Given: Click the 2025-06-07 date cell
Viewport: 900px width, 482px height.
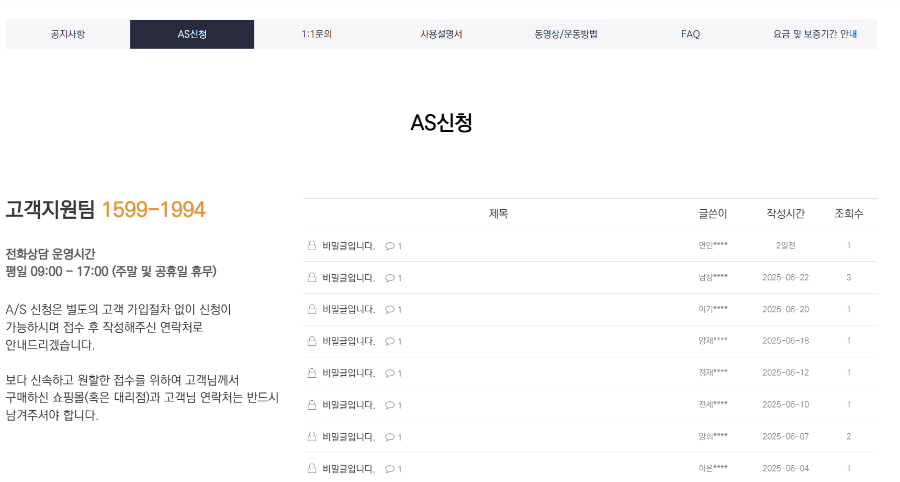Looking at the screenshot, I should click(785, 436).
